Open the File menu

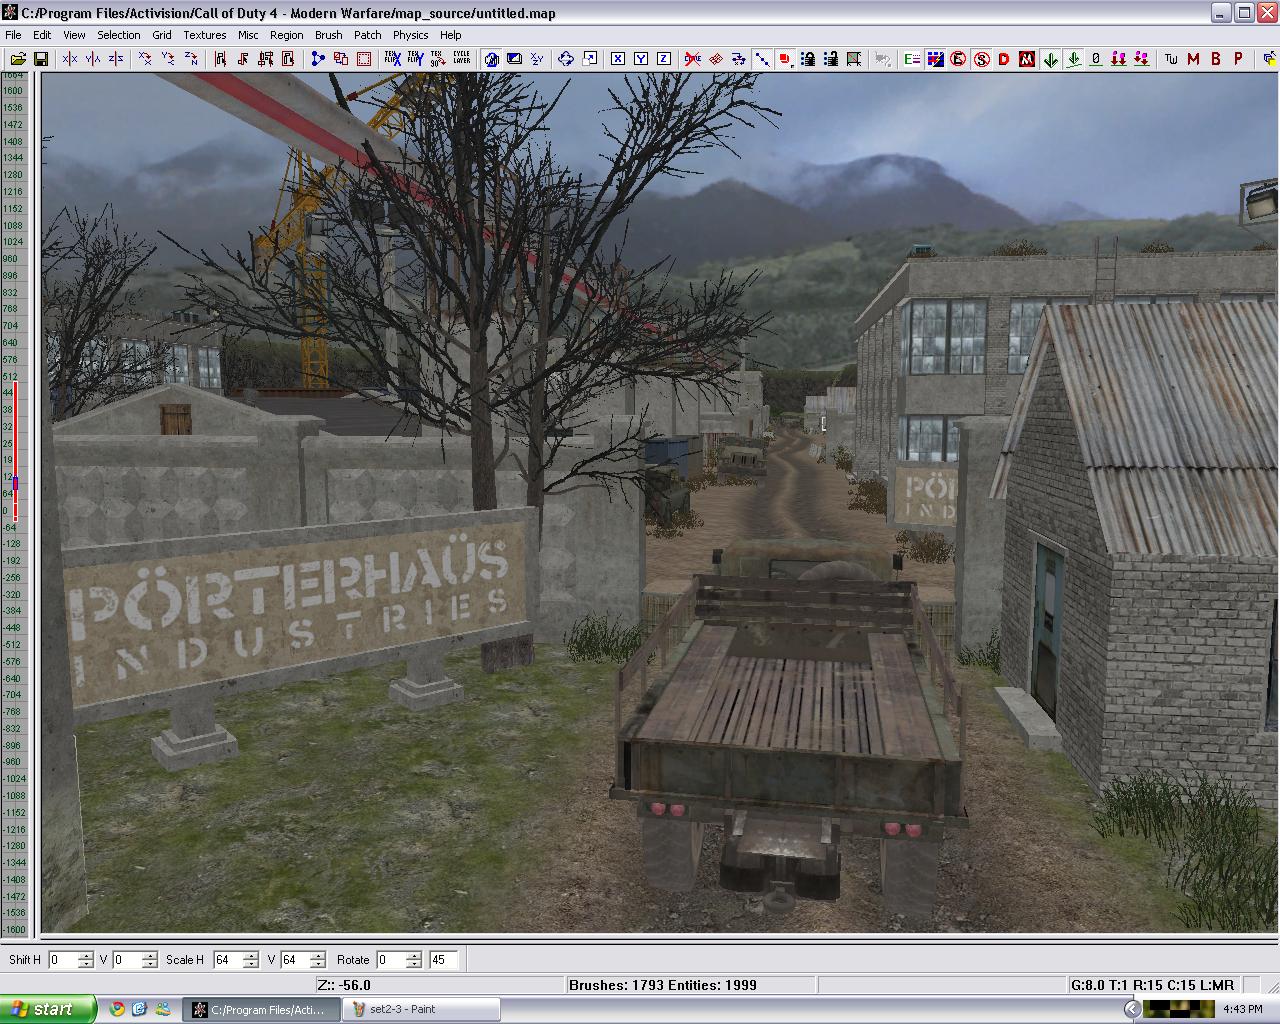coord(13,35)
